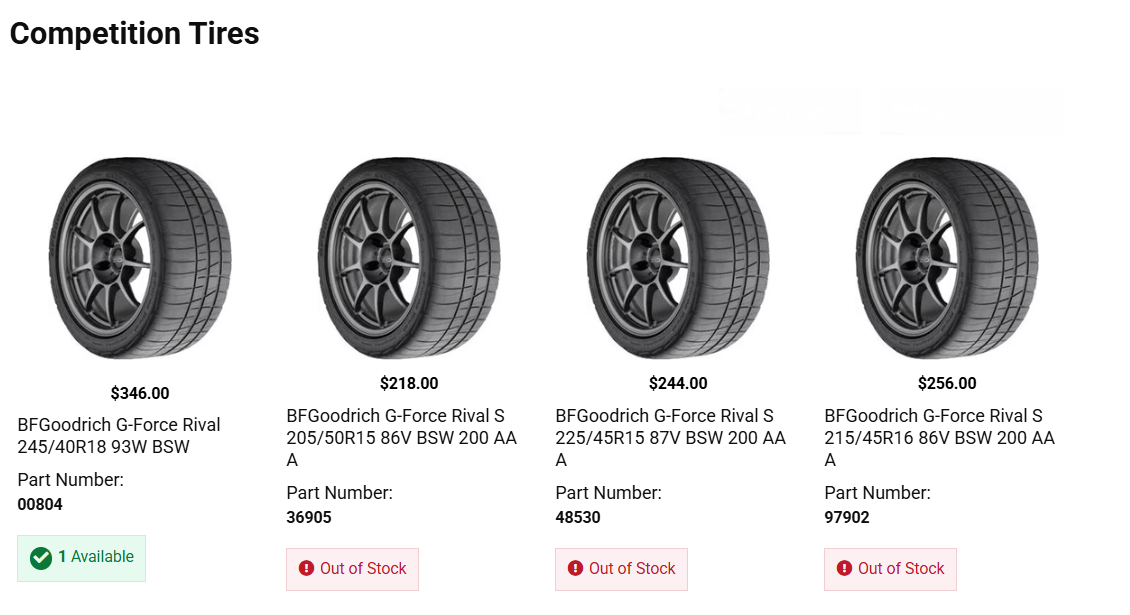Open the Rival S 205/50R15 tire image

tap(408, 259)
